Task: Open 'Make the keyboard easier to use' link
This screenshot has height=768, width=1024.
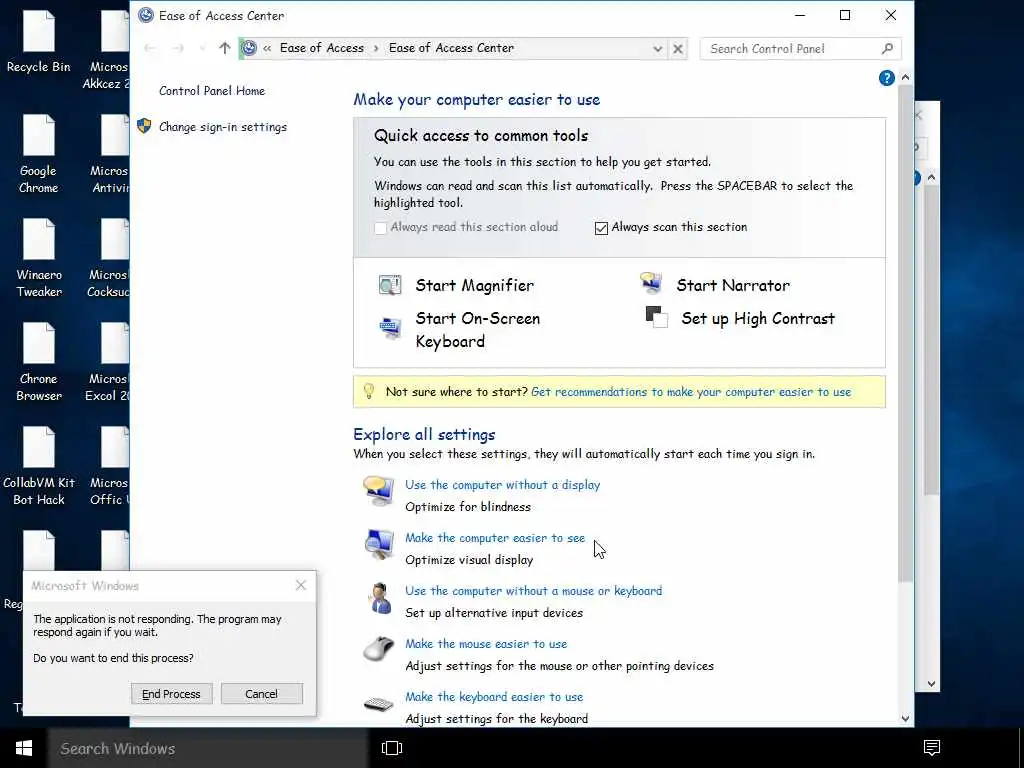Action: pos(494,696)
